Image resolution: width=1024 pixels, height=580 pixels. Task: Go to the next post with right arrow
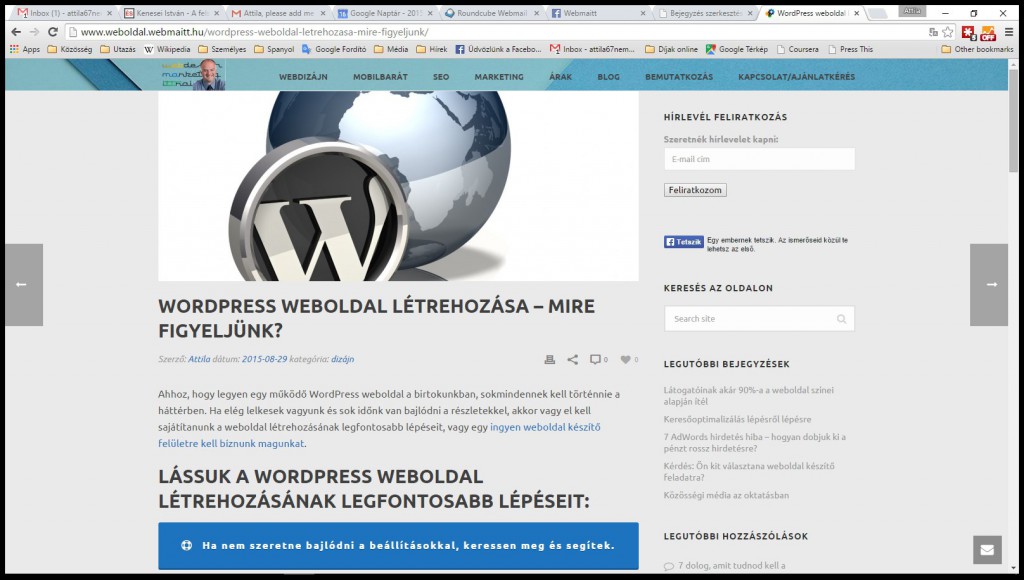[x=990, y=285]
